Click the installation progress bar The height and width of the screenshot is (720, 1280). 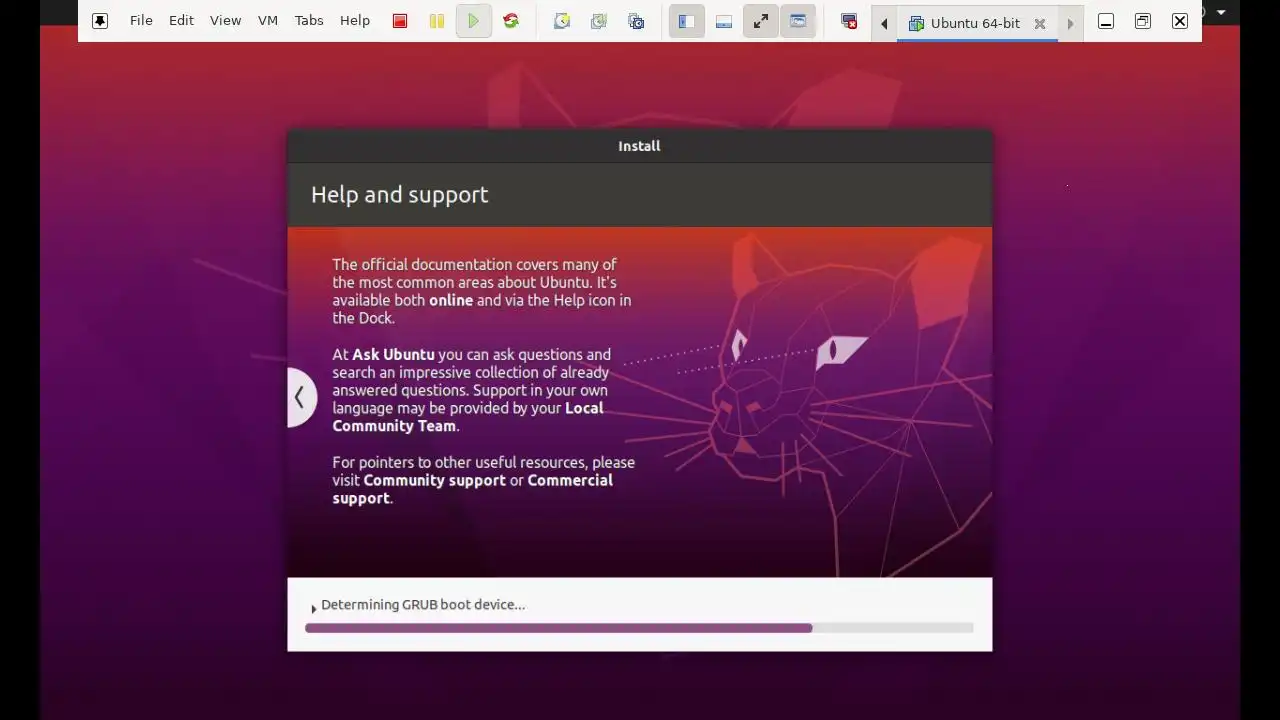click(x=639, y=628)
